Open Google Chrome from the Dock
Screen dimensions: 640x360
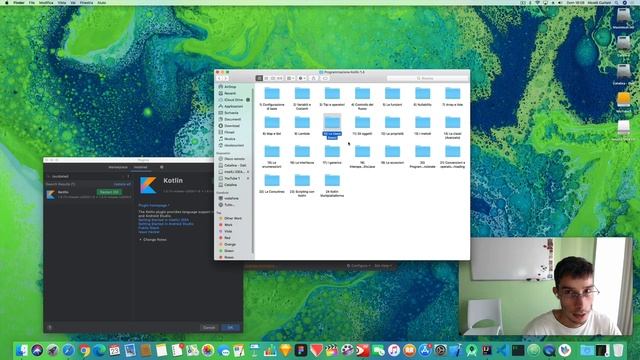84,350
